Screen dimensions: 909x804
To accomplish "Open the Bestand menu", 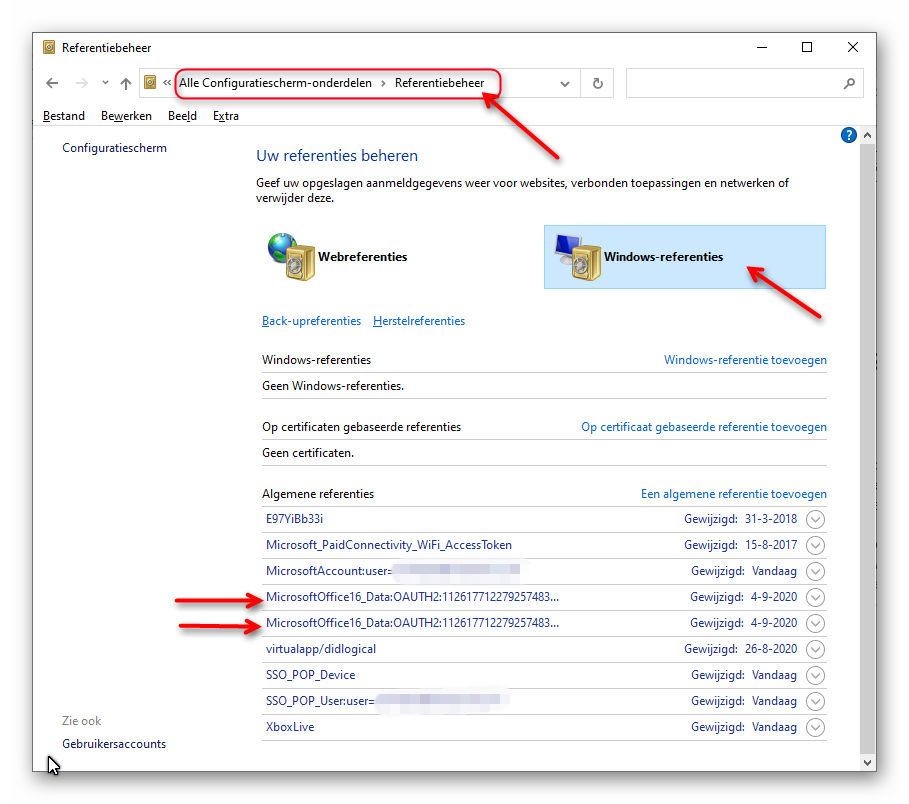I will click(x=64, y=116).
